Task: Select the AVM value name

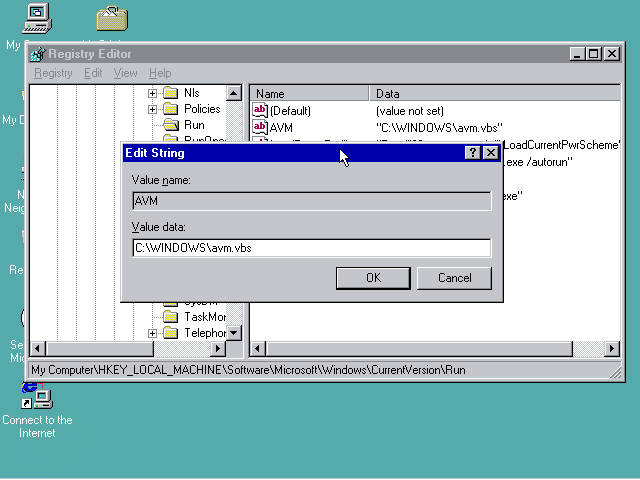Action: (281, 128)
